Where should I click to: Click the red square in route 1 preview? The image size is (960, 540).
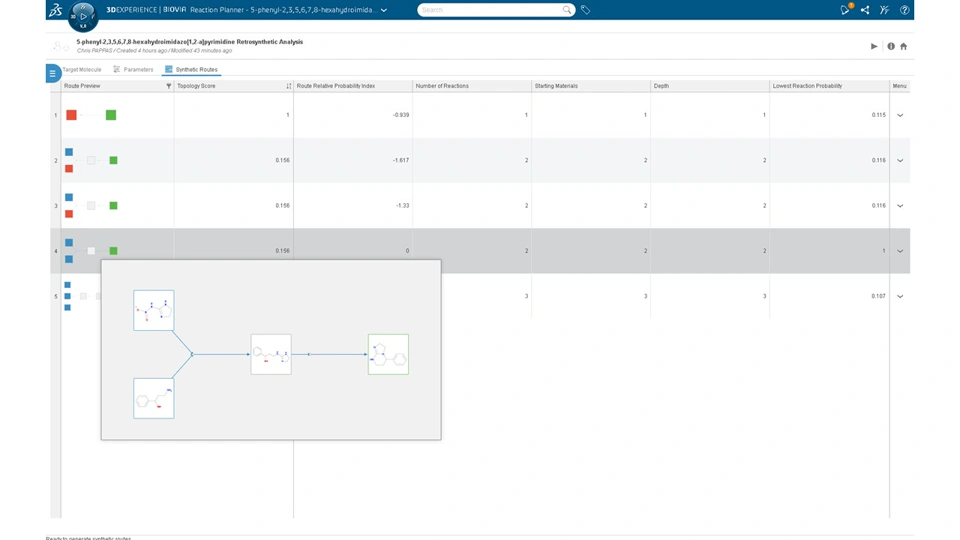72,115
